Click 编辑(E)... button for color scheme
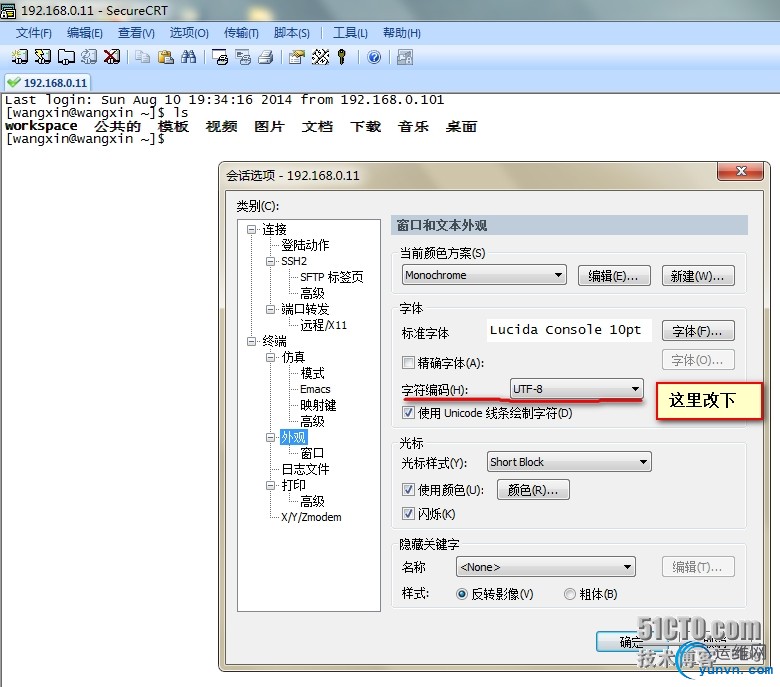The height and width of the screenshot is (687, 780). coord(614,276)
